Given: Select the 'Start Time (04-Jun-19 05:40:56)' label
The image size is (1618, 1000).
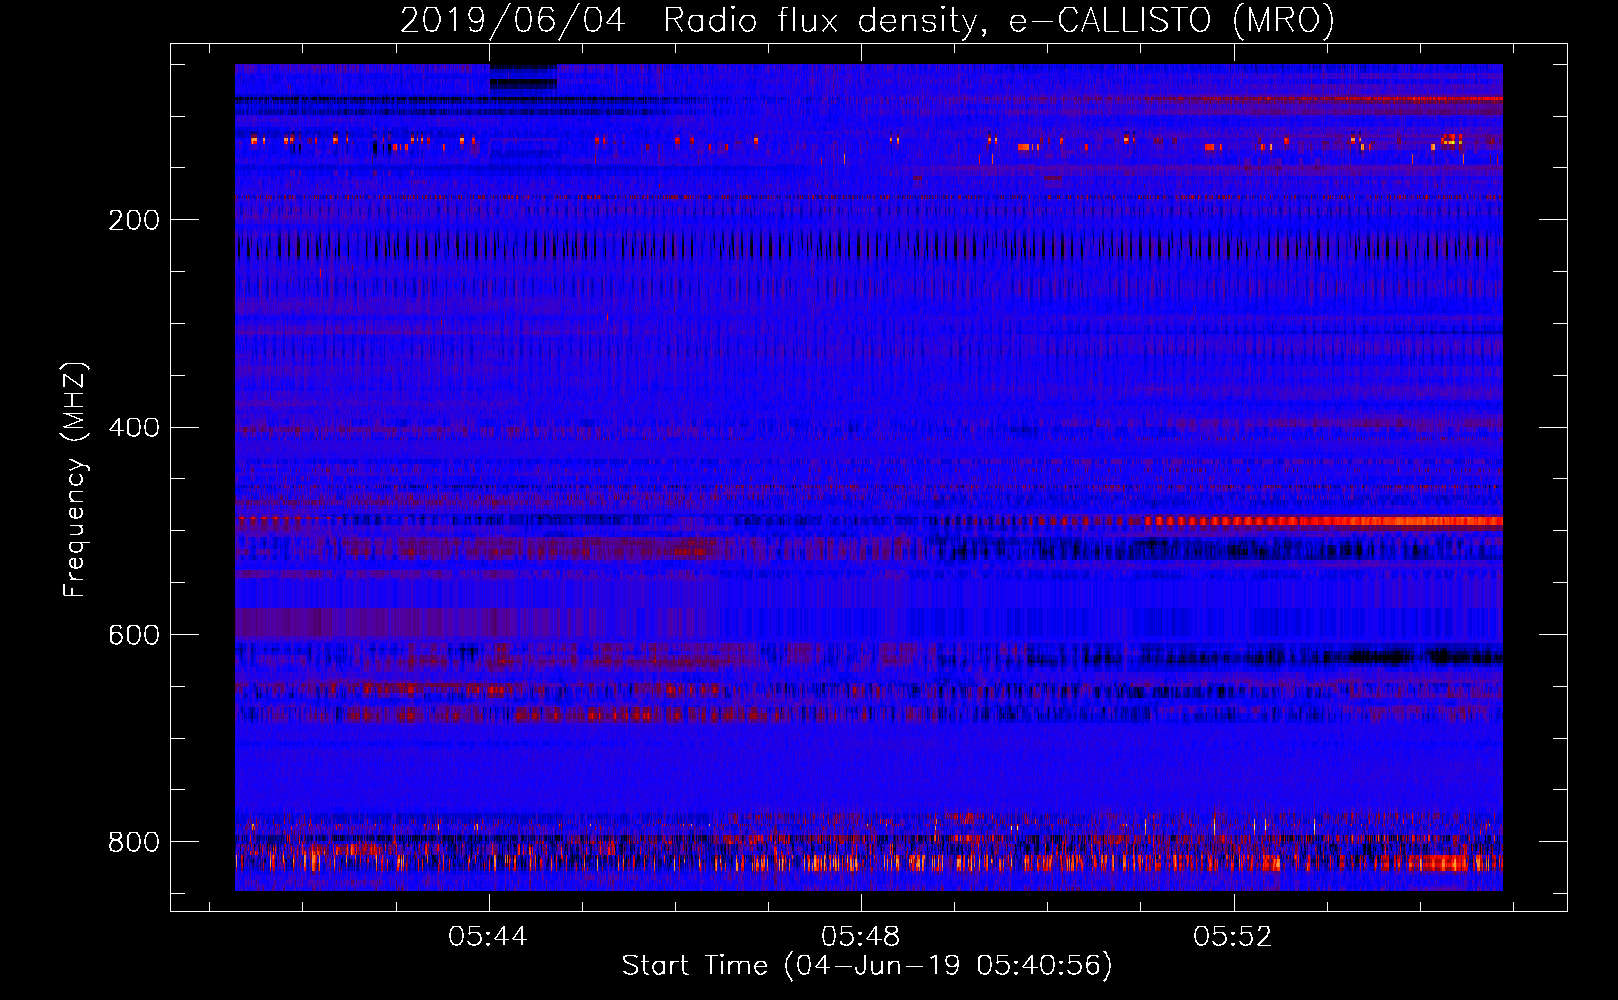Looking at the screenshot, I should pos(867,966).
